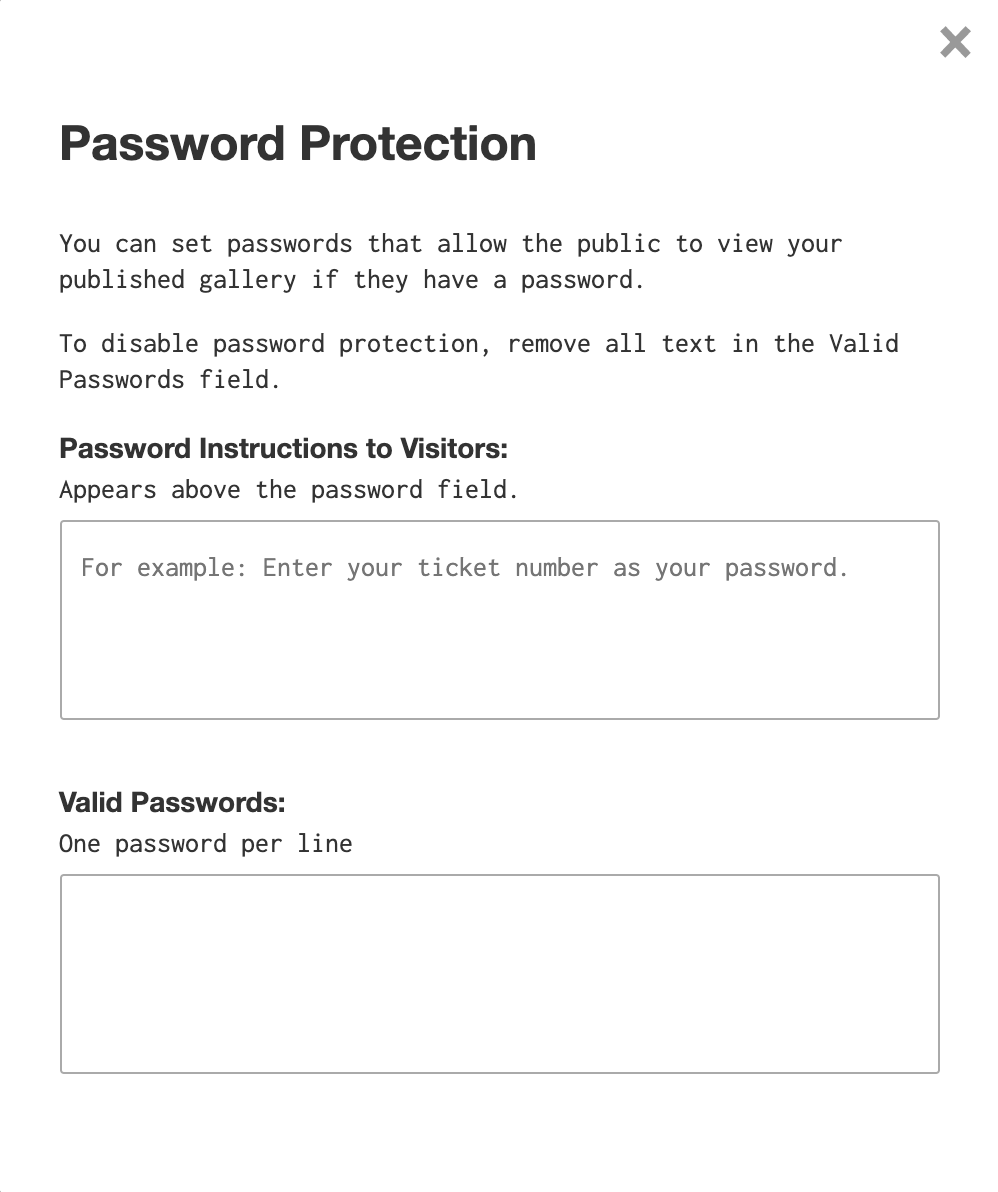Close the Password Protection dialog
Image resolution: width=998 pixels, height=1192 pixels.
[x=955, y=43]
